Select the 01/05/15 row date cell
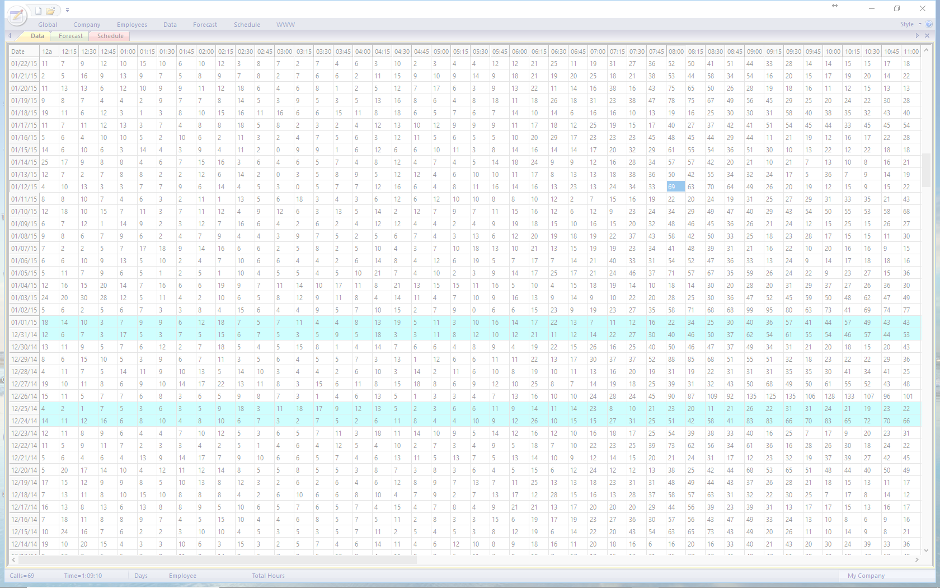Image resolution: width=940 pixels, height=588 pixels. point(24,273)
